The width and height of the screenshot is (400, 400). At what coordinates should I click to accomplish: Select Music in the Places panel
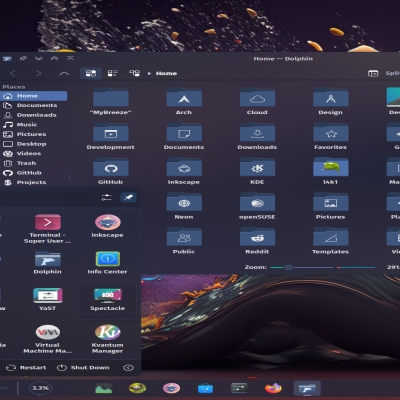pyautogui.click(x=34, y=125)
